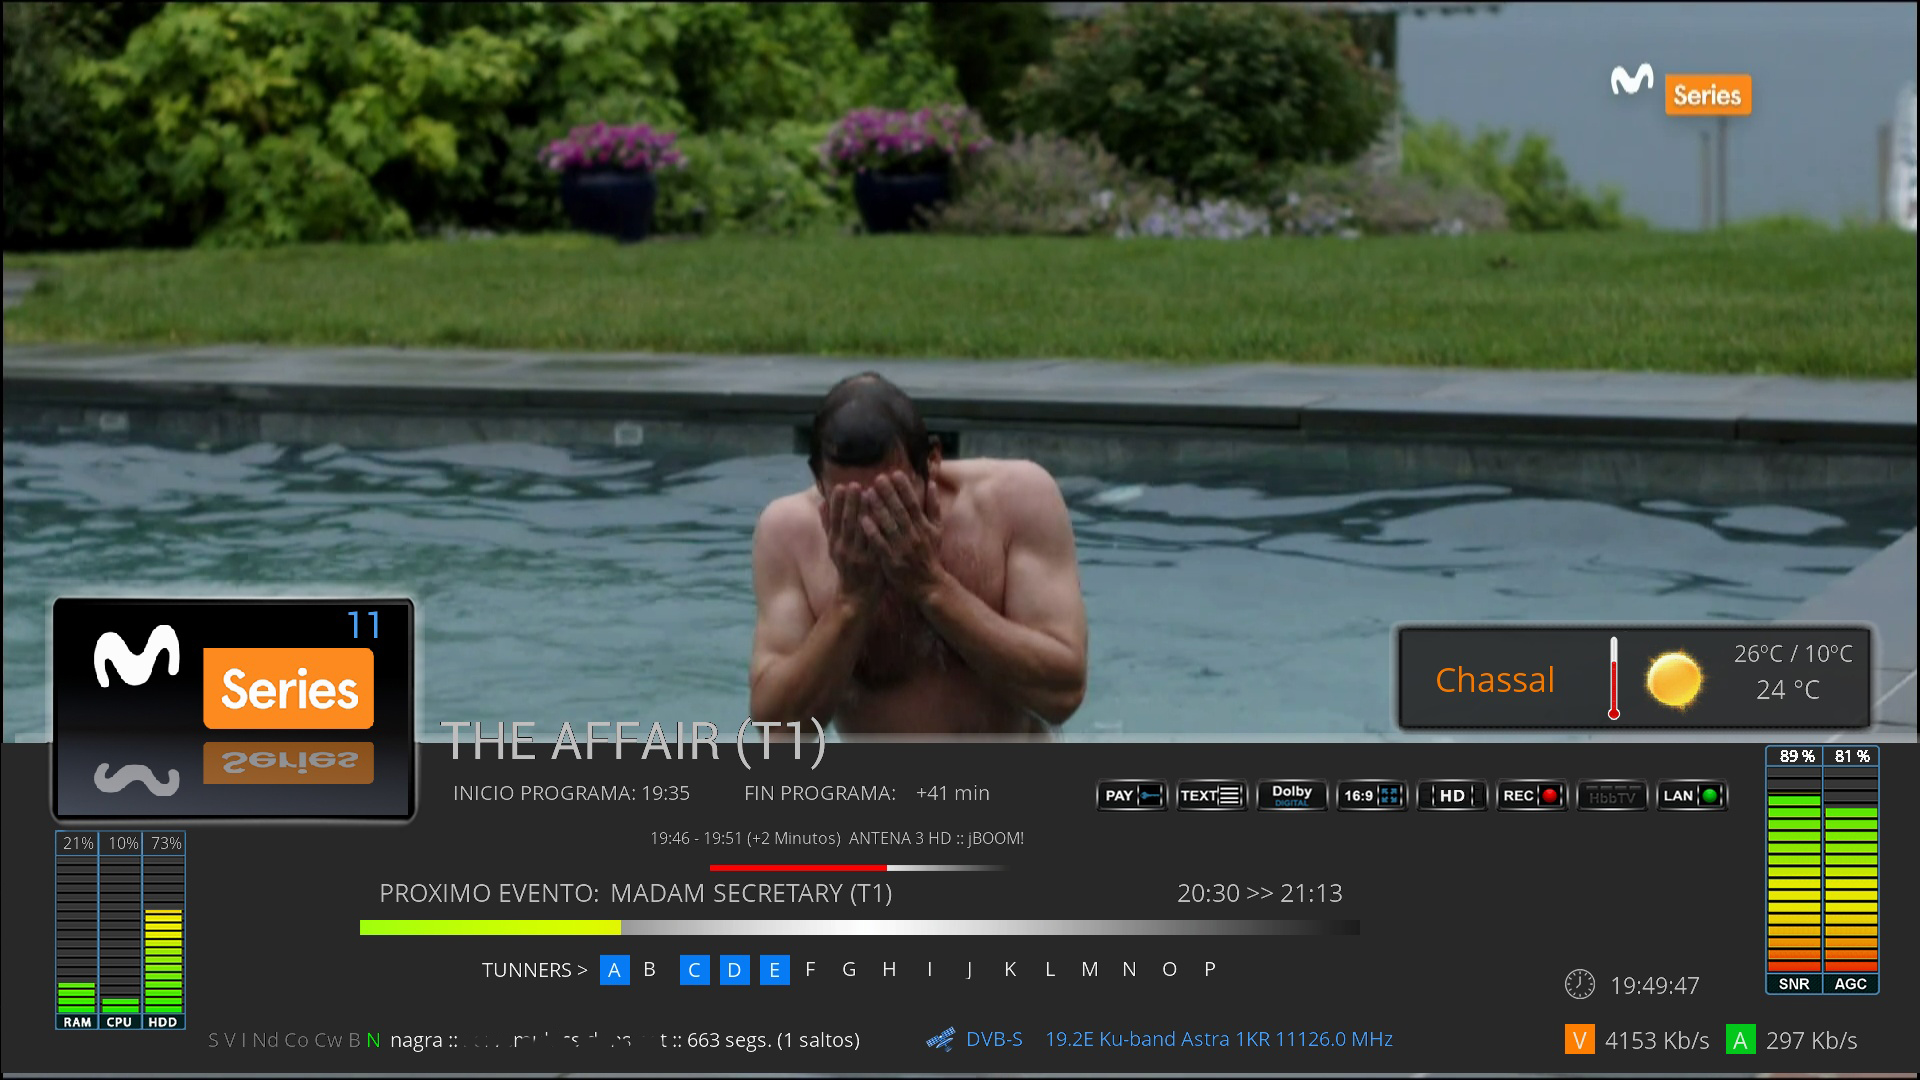Click the 4153 Kb/s video bitrate value
This screenshot has height=1080, width=1920.
click(x=1657, y=1041)
